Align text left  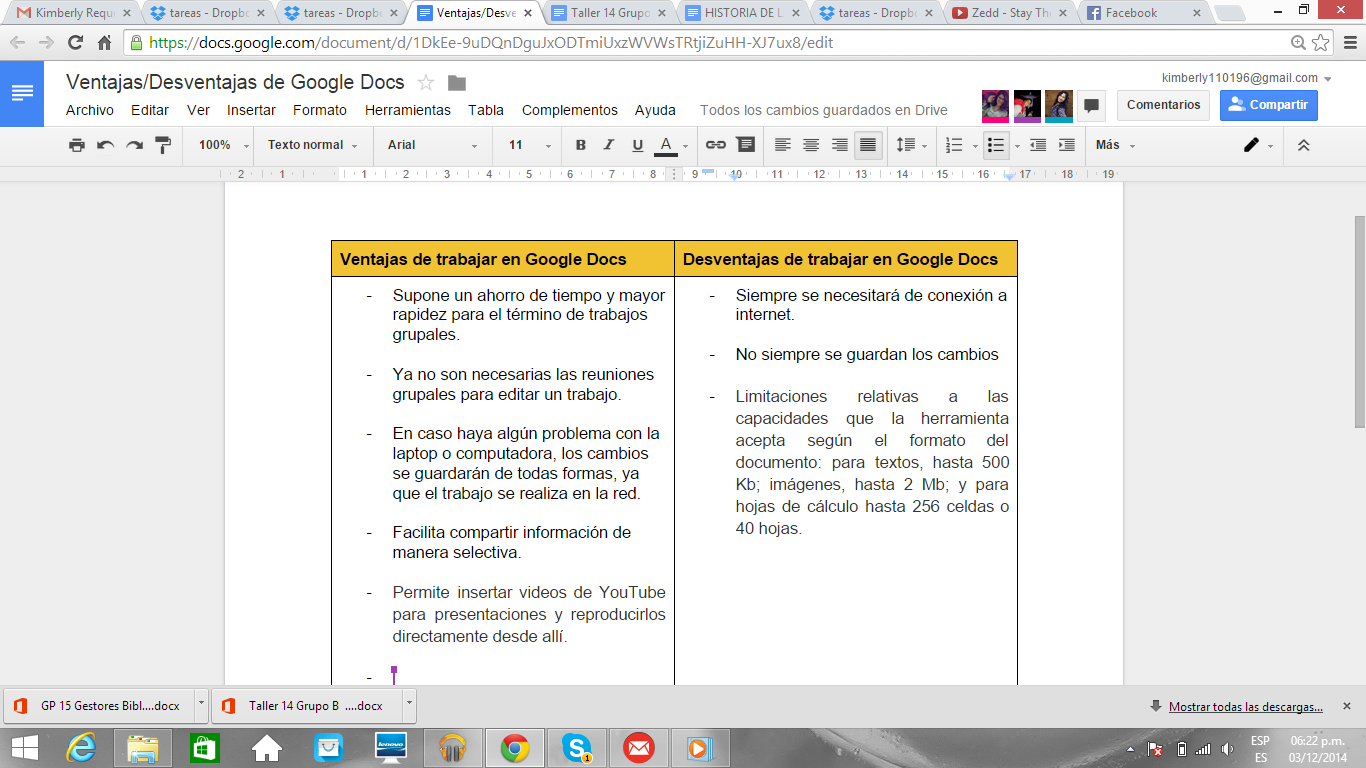(783, 145)
